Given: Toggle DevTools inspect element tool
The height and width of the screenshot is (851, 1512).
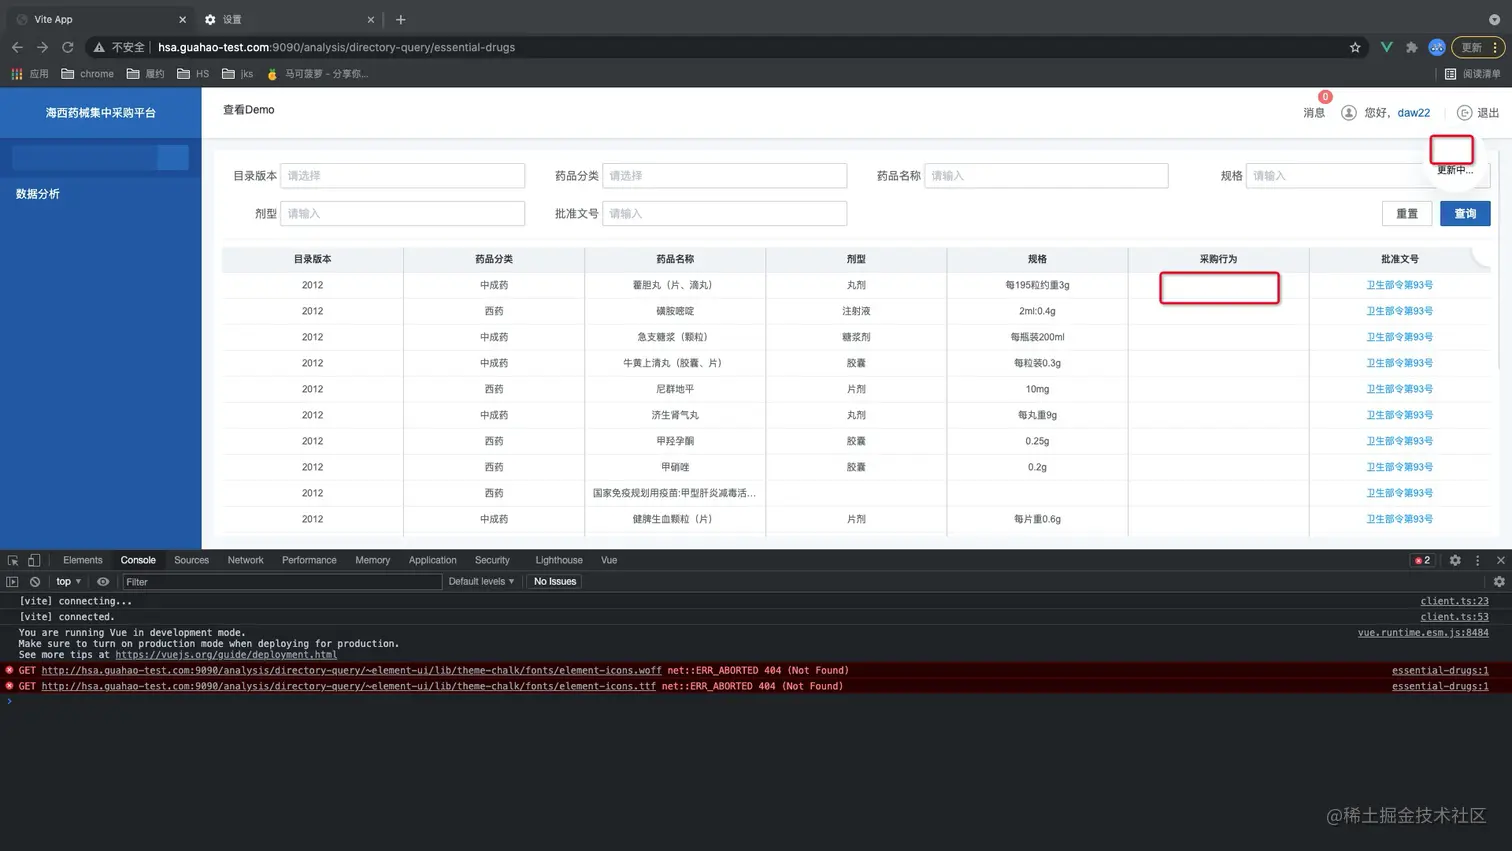Looking at the screenshot, I should pos(13,561).
